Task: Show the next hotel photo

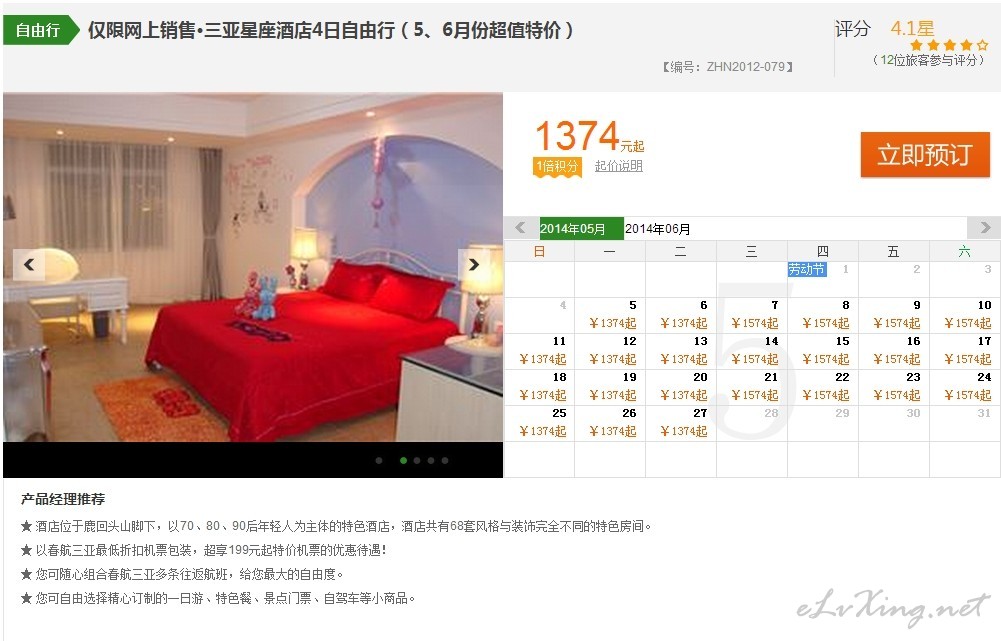Action: click(474, 264)
